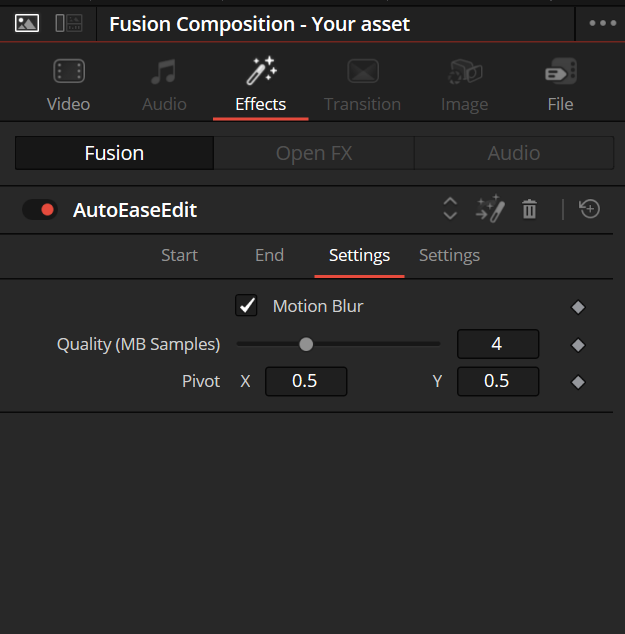The image size is (625, 634).
Task: Click the single viewer mode image icon
Action: tap(27, 23)
